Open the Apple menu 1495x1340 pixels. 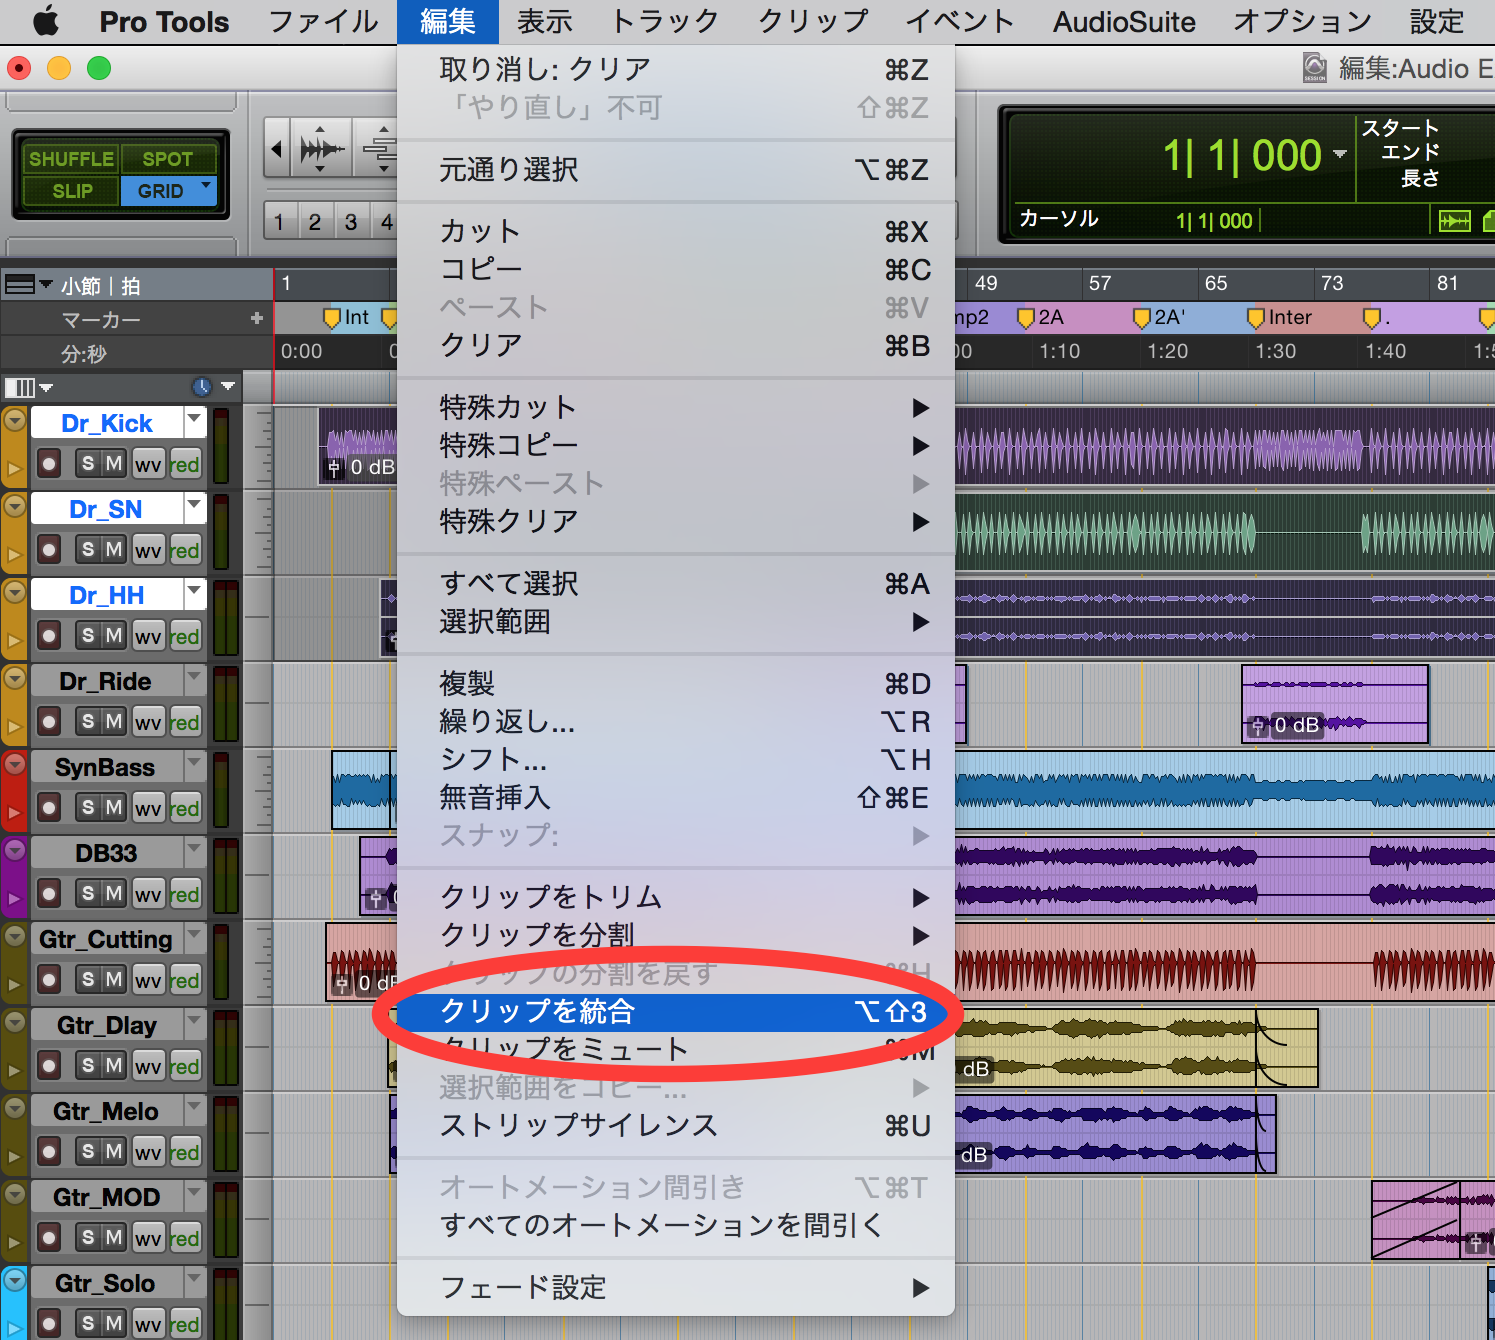coord(46,21)
